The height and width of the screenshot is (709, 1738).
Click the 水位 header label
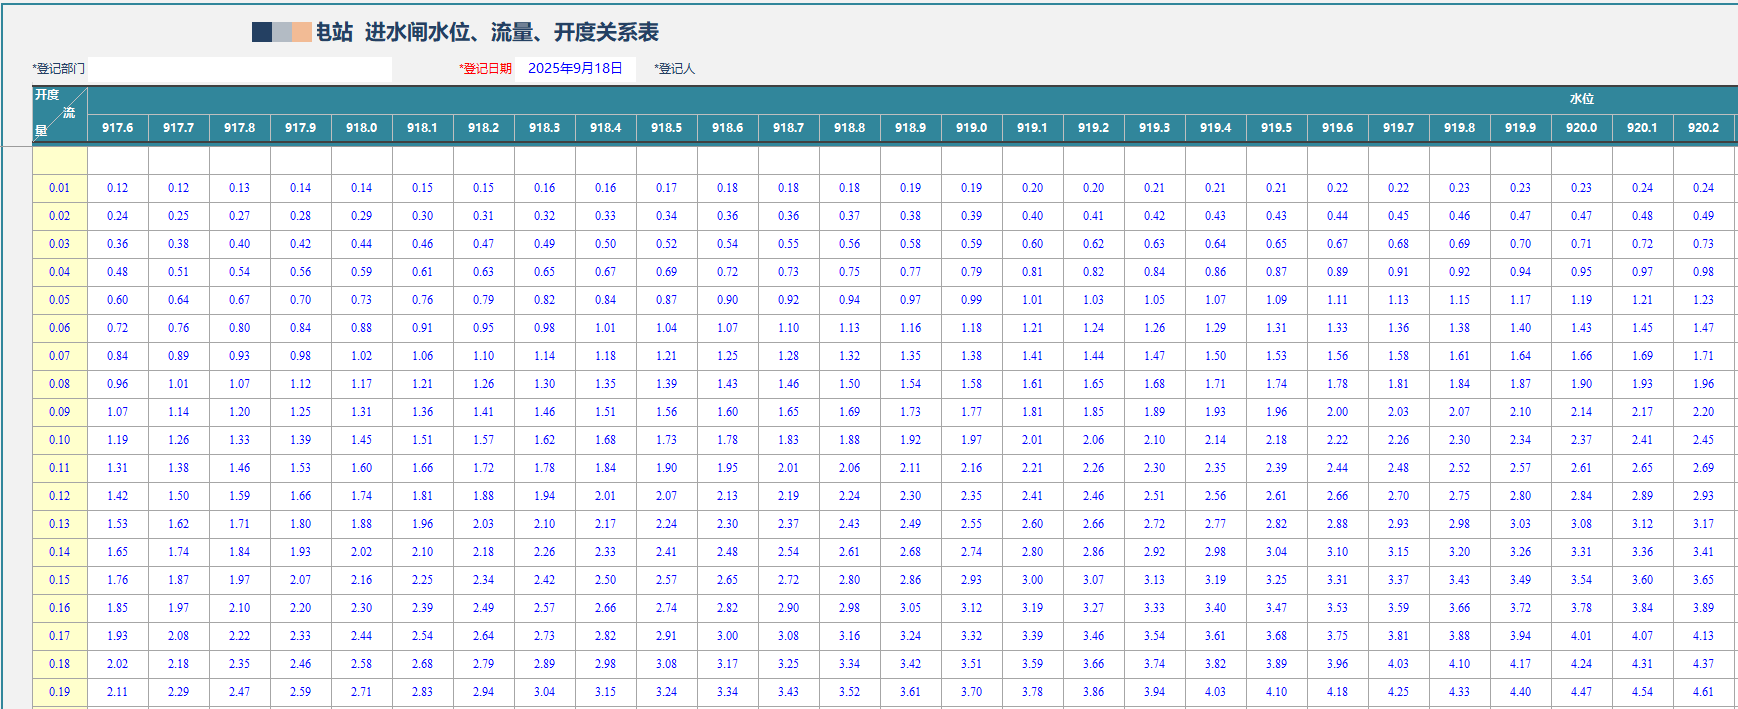click(1581, 99)
